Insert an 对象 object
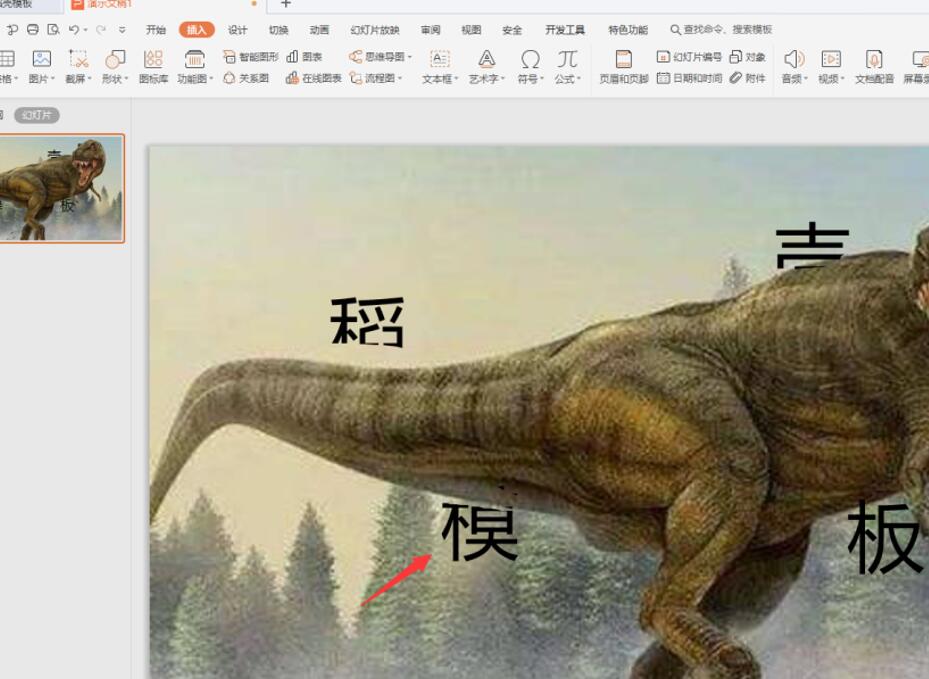929x679 pixels. tap(747, 57)
